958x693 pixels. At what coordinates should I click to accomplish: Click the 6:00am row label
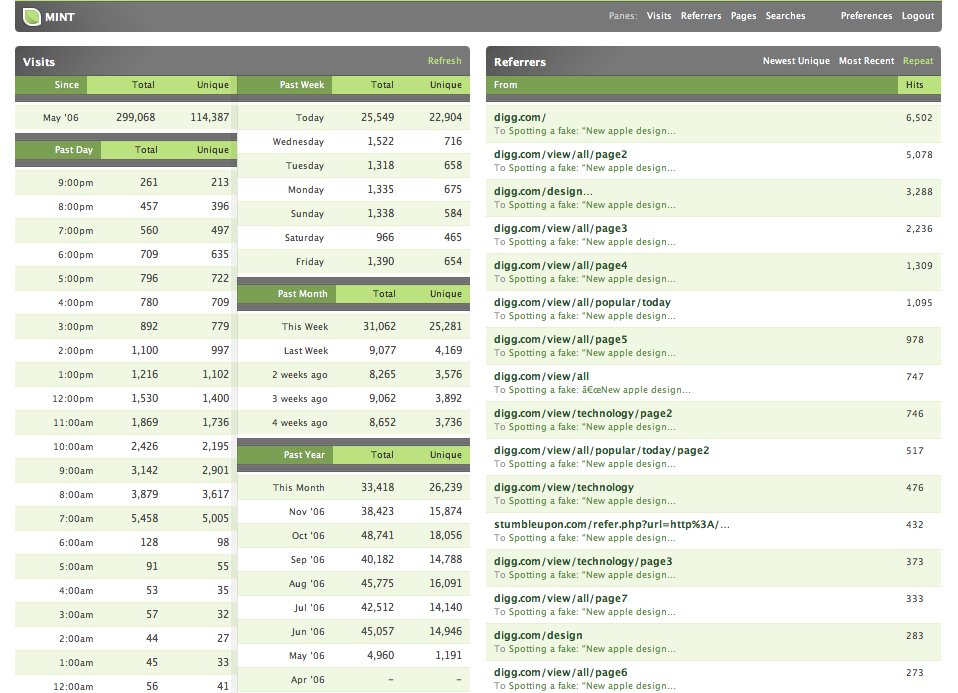click(x=75, y=543)
